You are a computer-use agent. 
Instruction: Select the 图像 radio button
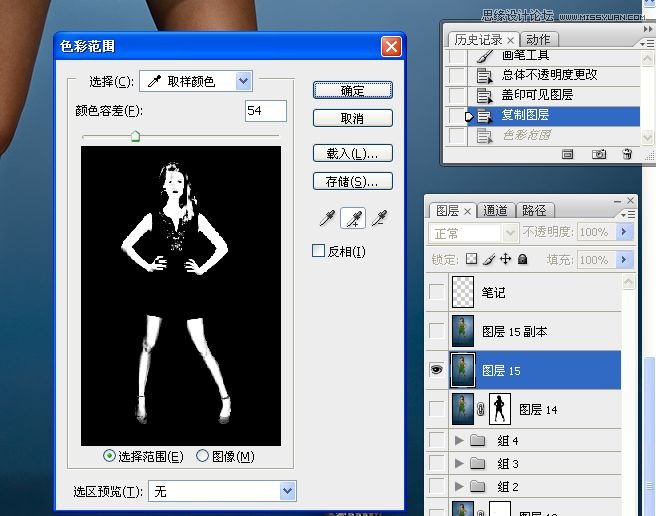[x=202, y=456]
